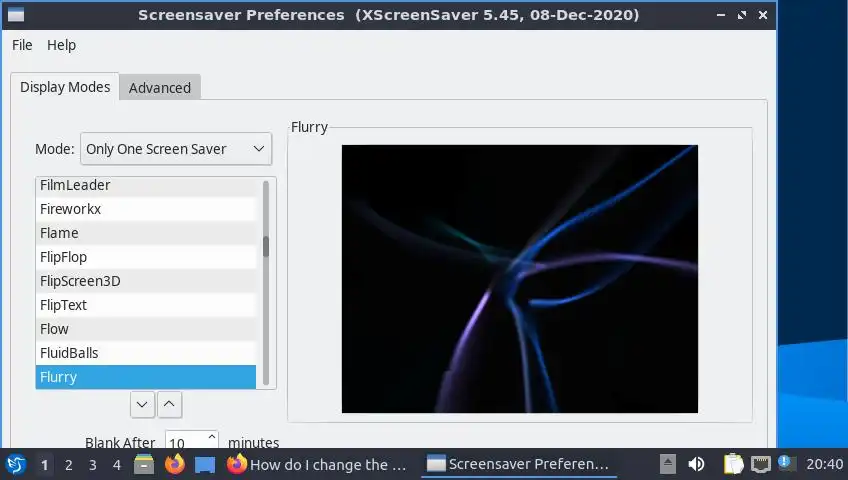The height and width of the screenshot is (480, 848).
Task: Click the Screensaver Preferences taskbar entry
Action: point(519,464)
